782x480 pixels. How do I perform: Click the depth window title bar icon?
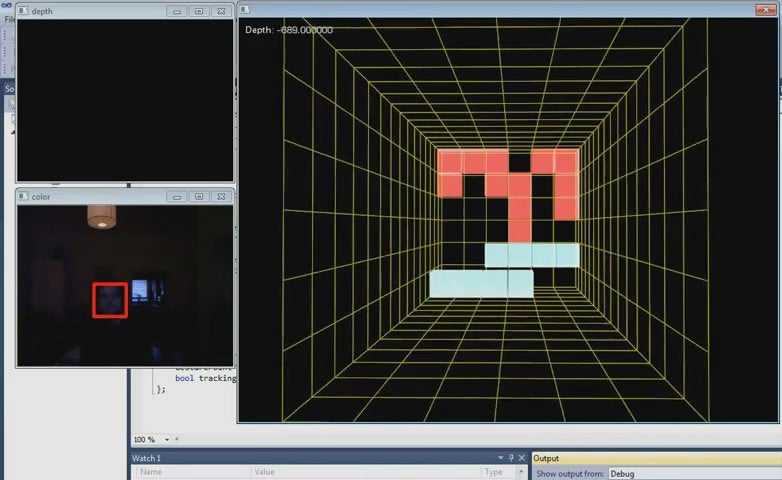[23, 10]
